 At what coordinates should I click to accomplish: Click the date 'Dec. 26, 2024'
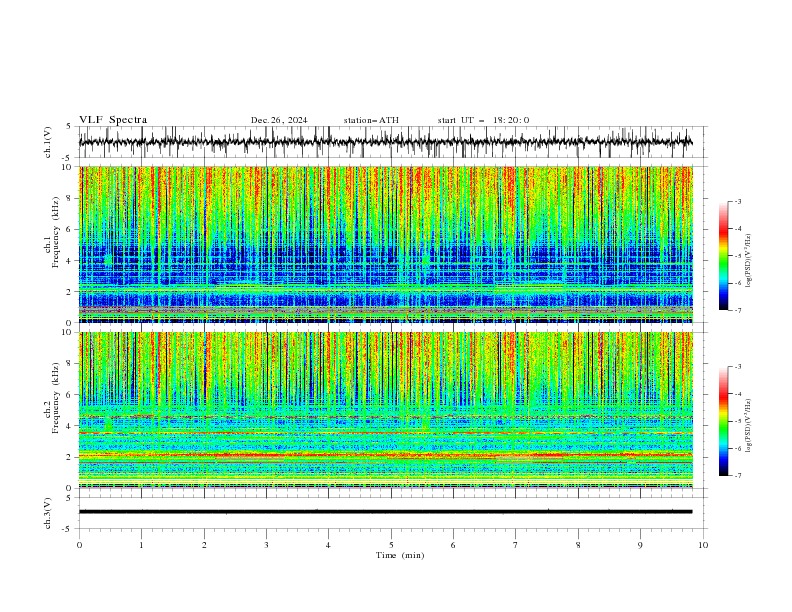pos(279,120)
